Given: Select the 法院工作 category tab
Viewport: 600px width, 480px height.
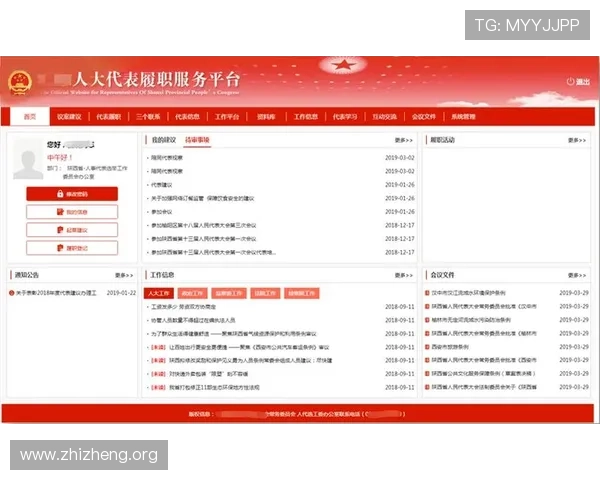Looking at the screenshot, I should [x=265, y=293].
